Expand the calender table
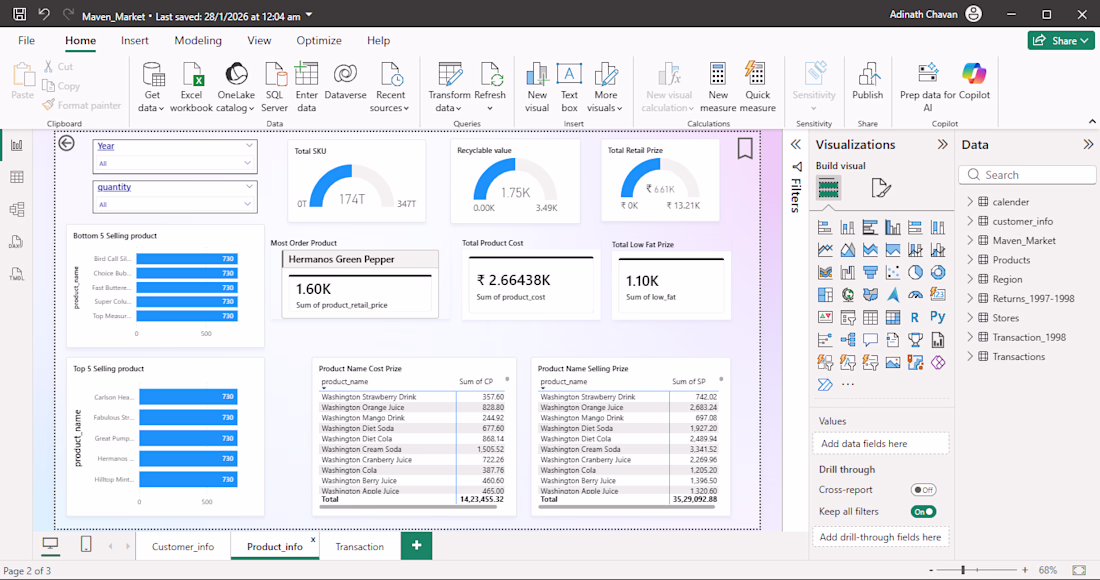Viewport: 1100px width, 580px height. tap(970, 201)
